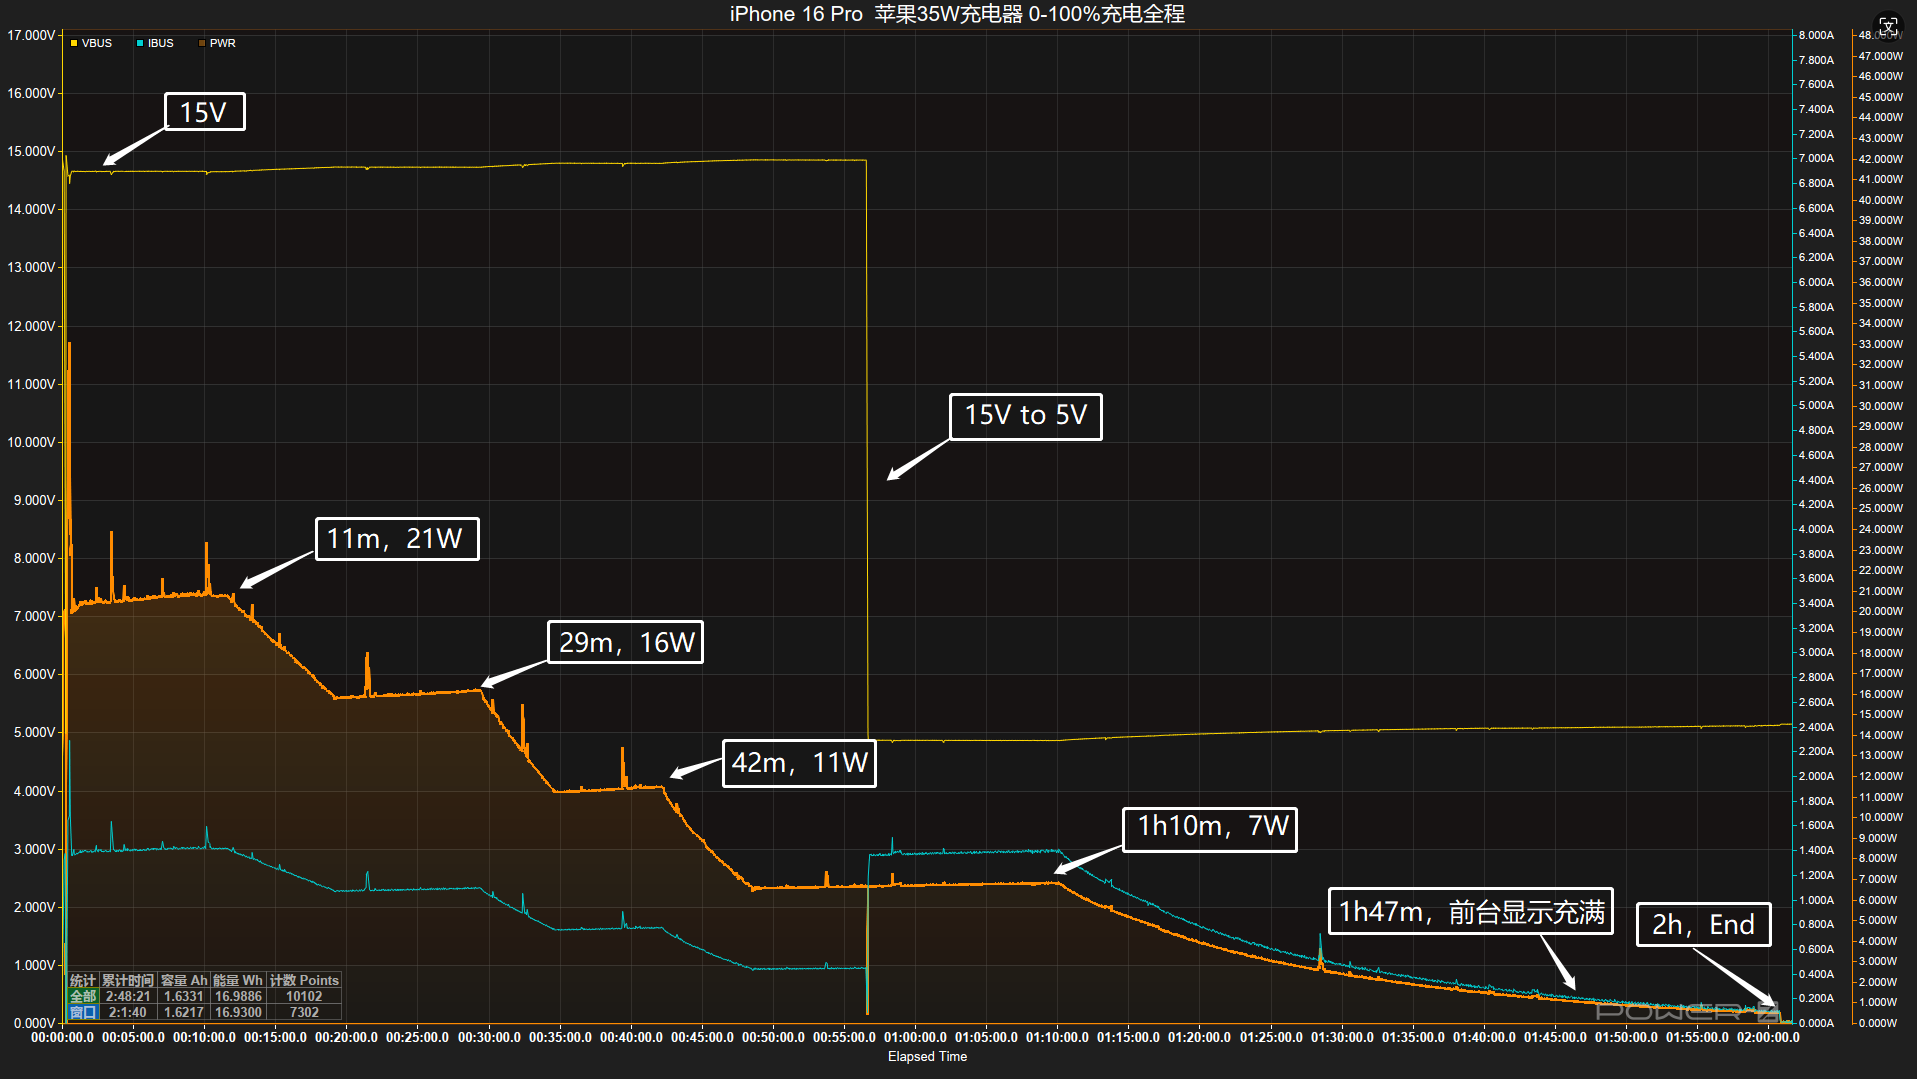
Task: Click the 5.000V voltage axis tick
Action: point(34,732)
